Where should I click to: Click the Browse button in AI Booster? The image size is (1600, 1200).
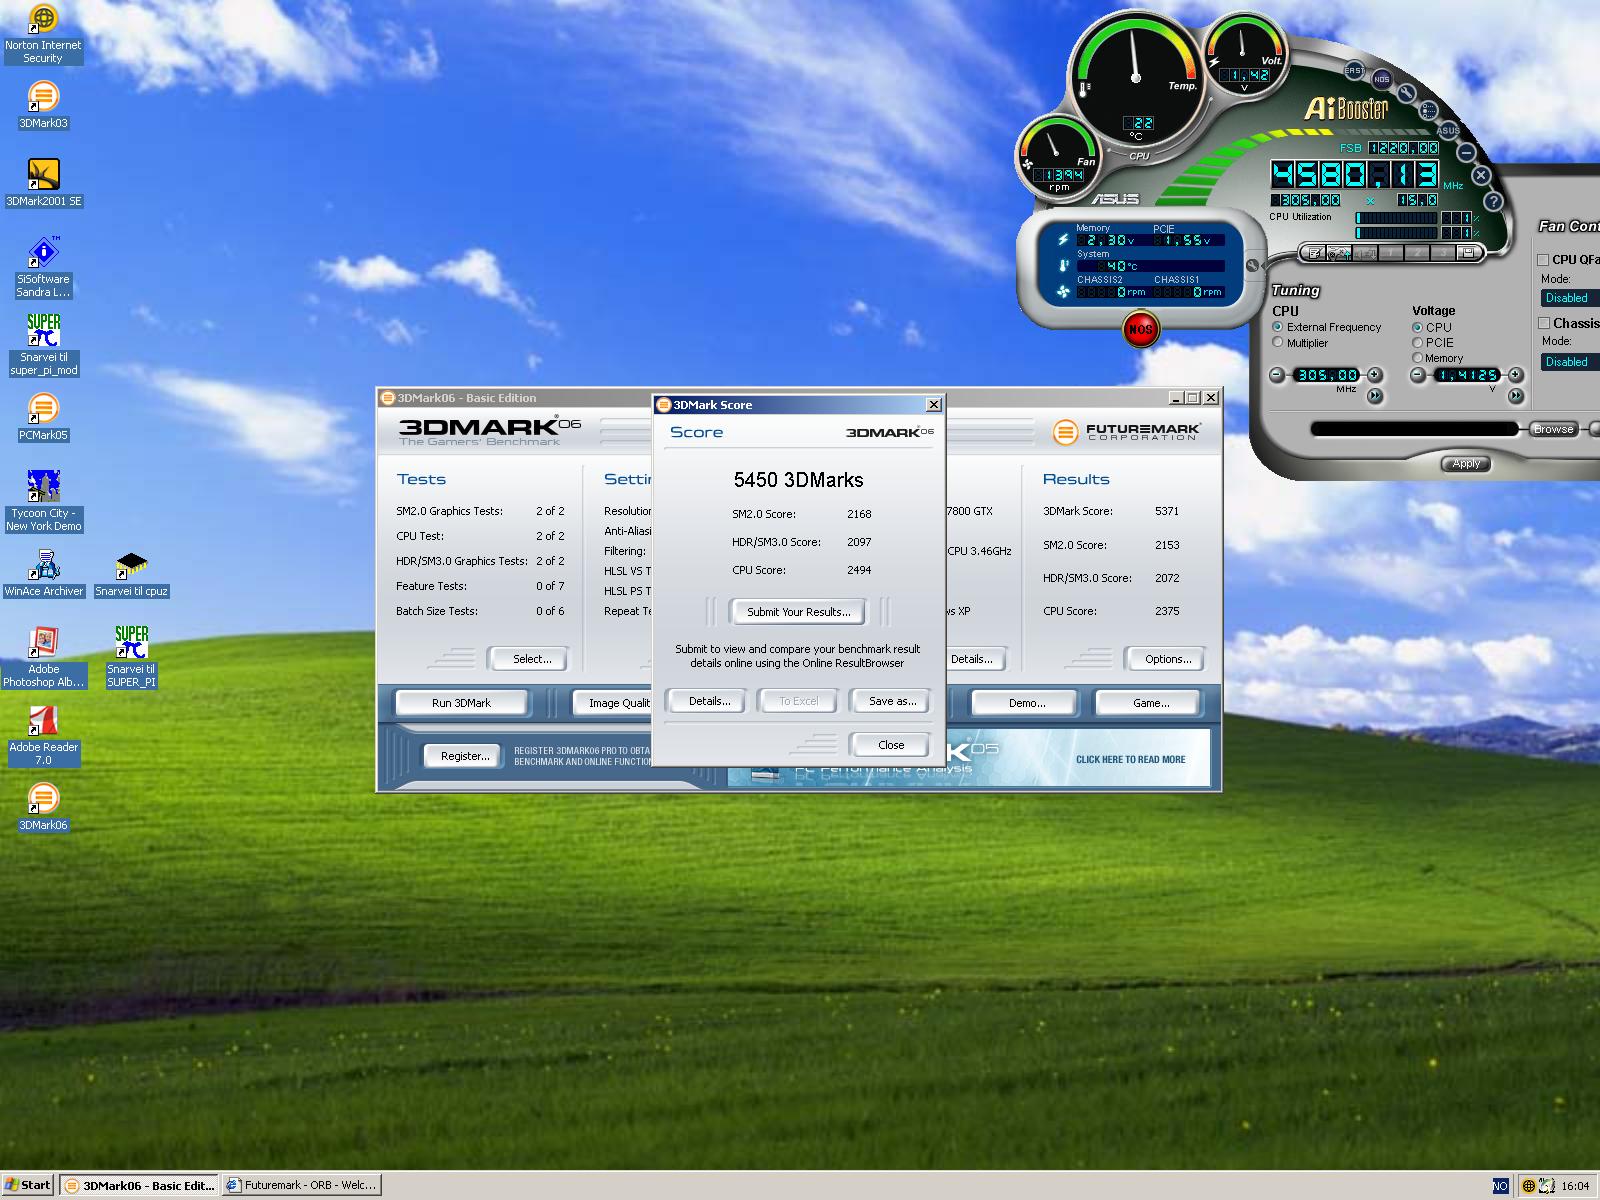[1553, 429]
